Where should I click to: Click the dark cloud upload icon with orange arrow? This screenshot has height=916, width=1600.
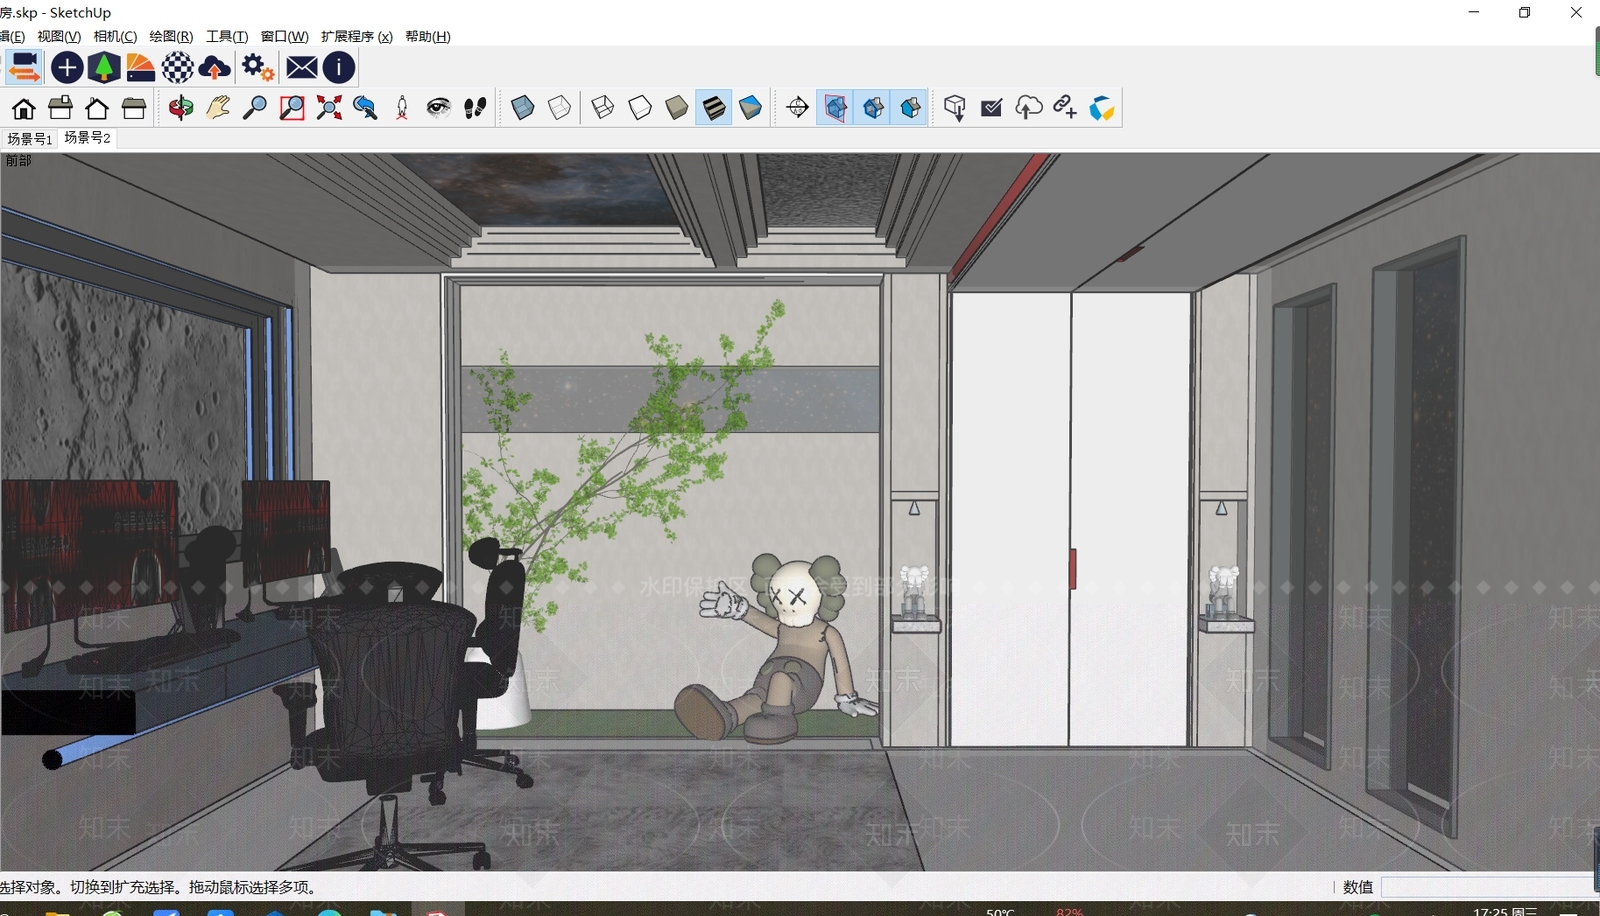click(x=215, y=68)
